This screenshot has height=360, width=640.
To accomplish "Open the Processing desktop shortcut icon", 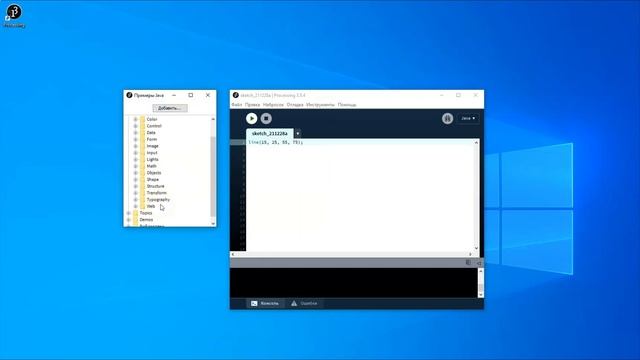I will [14, 16].
